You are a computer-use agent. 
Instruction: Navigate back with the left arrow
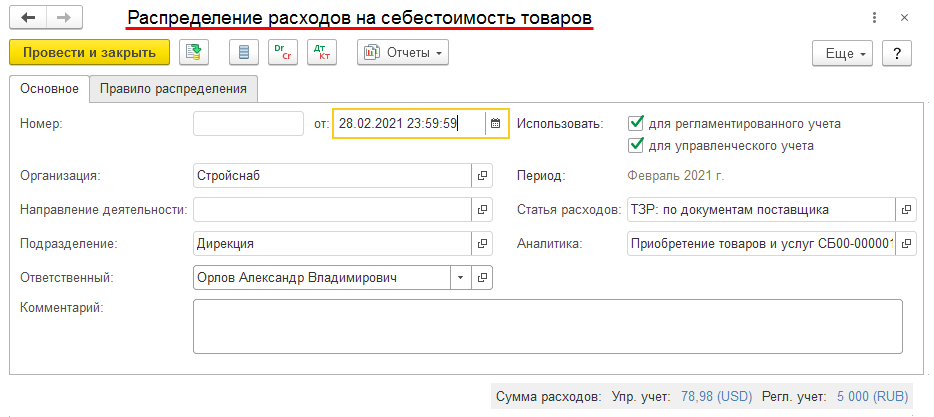coord(27,19)
